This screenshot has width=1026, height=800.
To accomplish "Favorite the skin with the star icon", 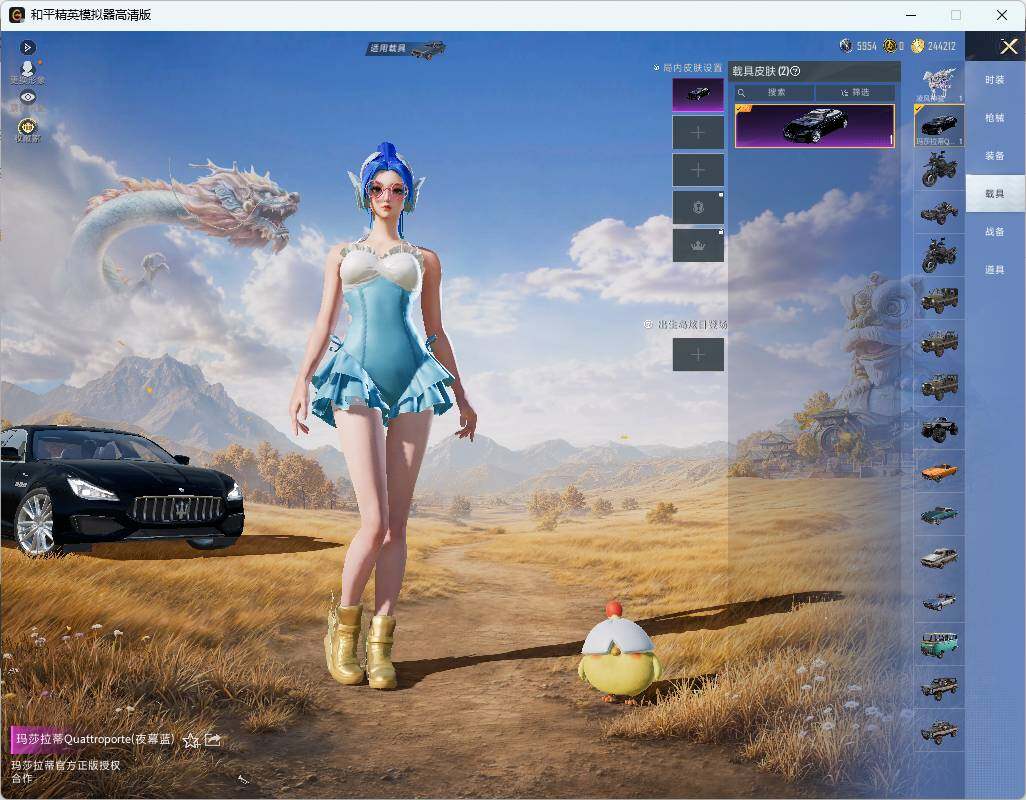I will pyautogui.click(x=191, y=740).
